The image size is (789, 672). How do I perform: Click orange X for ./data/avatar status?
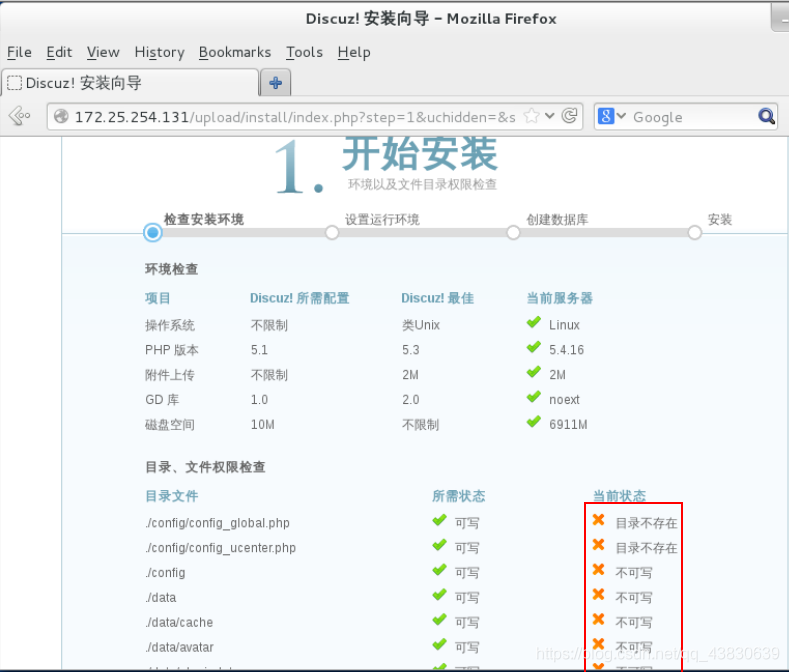click(x=598, y=644)
